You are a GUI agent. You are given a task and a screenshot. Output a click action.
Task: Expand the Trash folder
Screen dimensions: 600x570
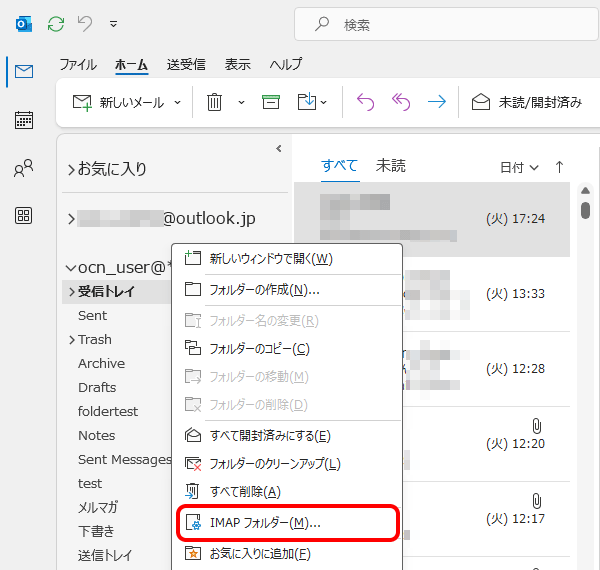pos(71,340)
